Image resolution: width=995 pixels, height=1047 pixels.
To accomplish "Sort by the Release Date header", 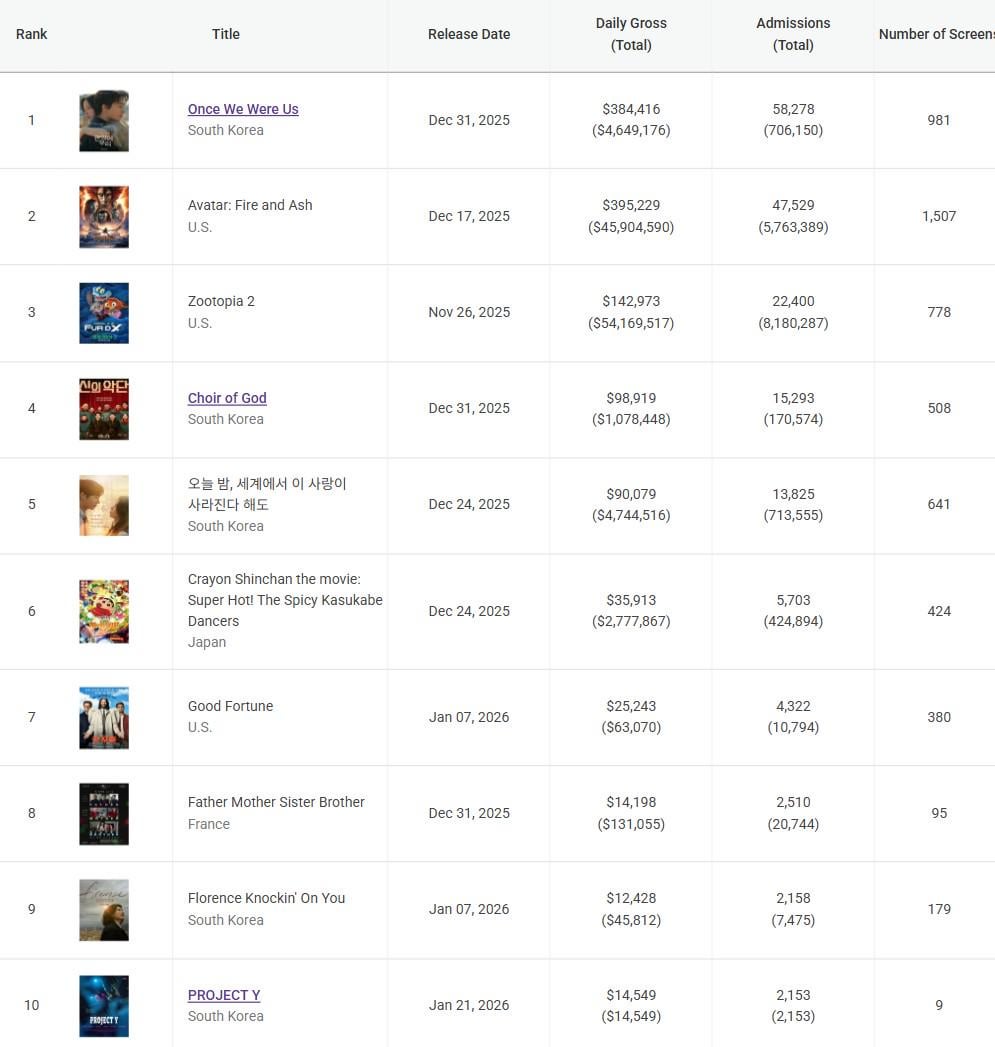I will pyautogui.click(x=469, y=34).
